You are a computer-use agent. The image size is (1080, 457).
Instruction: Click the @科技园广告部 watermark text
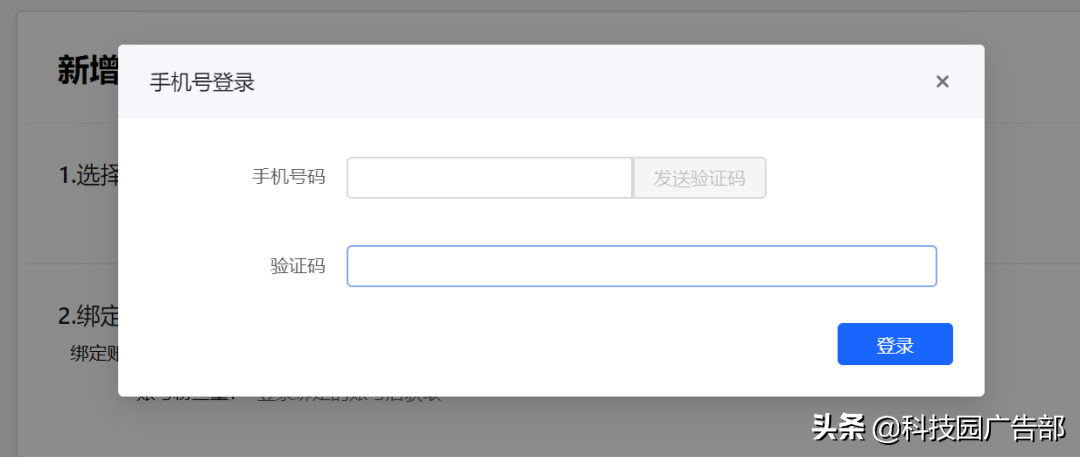pyautogui.click(x=968, y=428)
